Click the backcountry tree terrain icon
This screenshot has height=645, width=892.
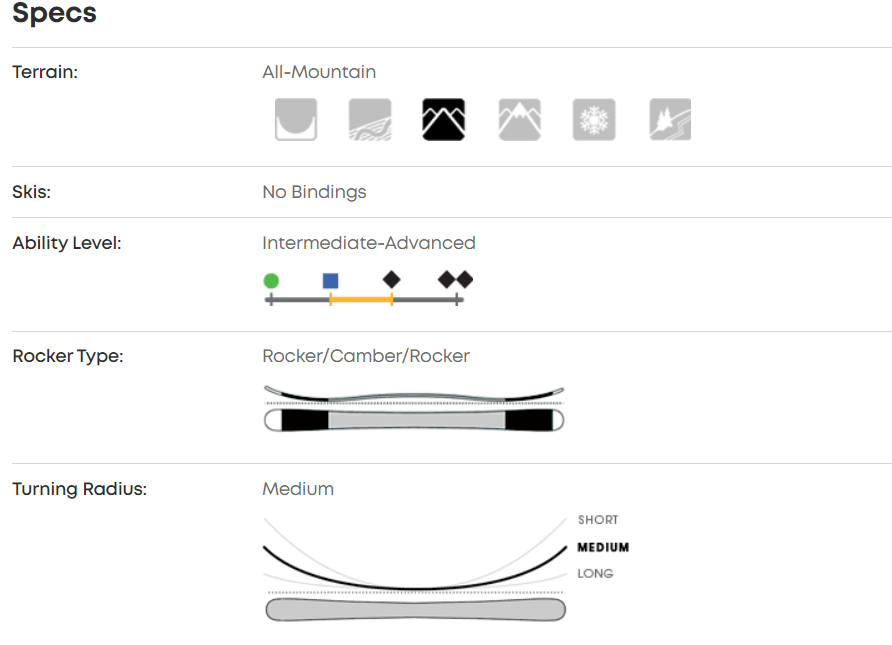click(x=670, y=120)
